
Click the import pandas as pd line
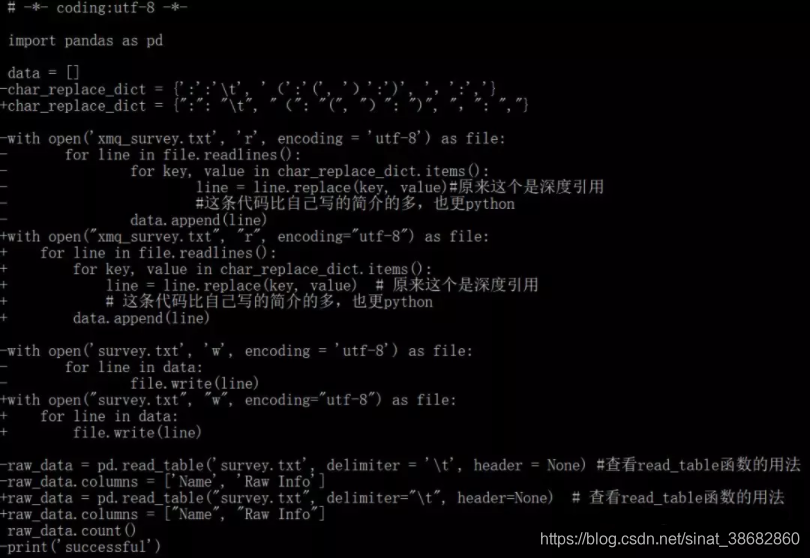tap(85, 40)
